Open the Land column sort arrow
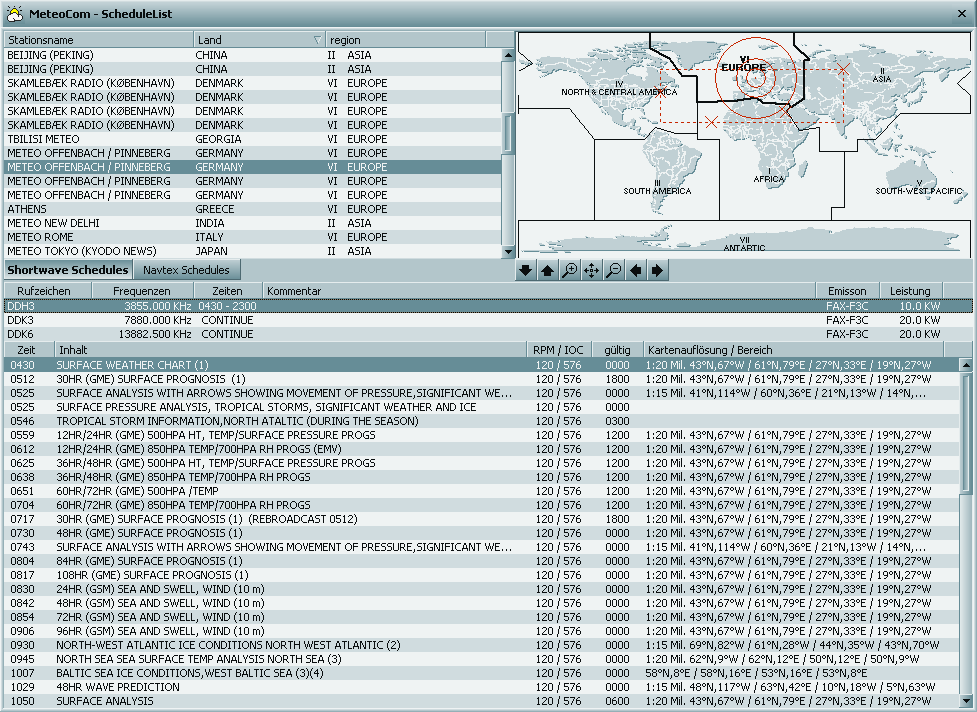This screenshot has width=977, height=712. (318, 40)
